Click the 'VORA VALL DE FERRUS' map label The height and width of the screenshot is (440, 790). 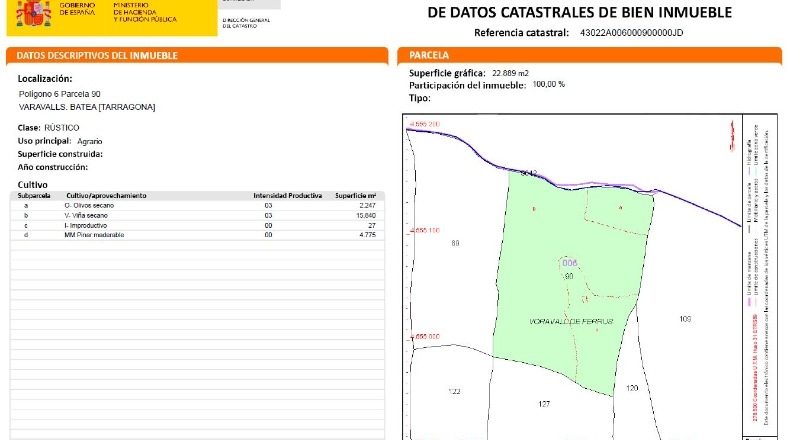pyautogui.click(x=571, y=322)
